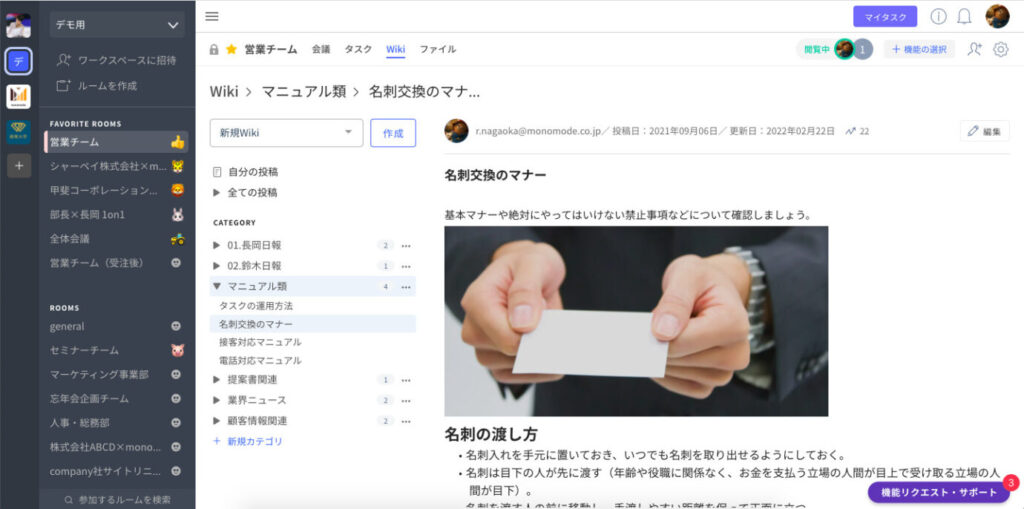The height and width of the screenshot is (509, 1024).
Task: Open more options for 業界ニュース
Action: [406, 401]
